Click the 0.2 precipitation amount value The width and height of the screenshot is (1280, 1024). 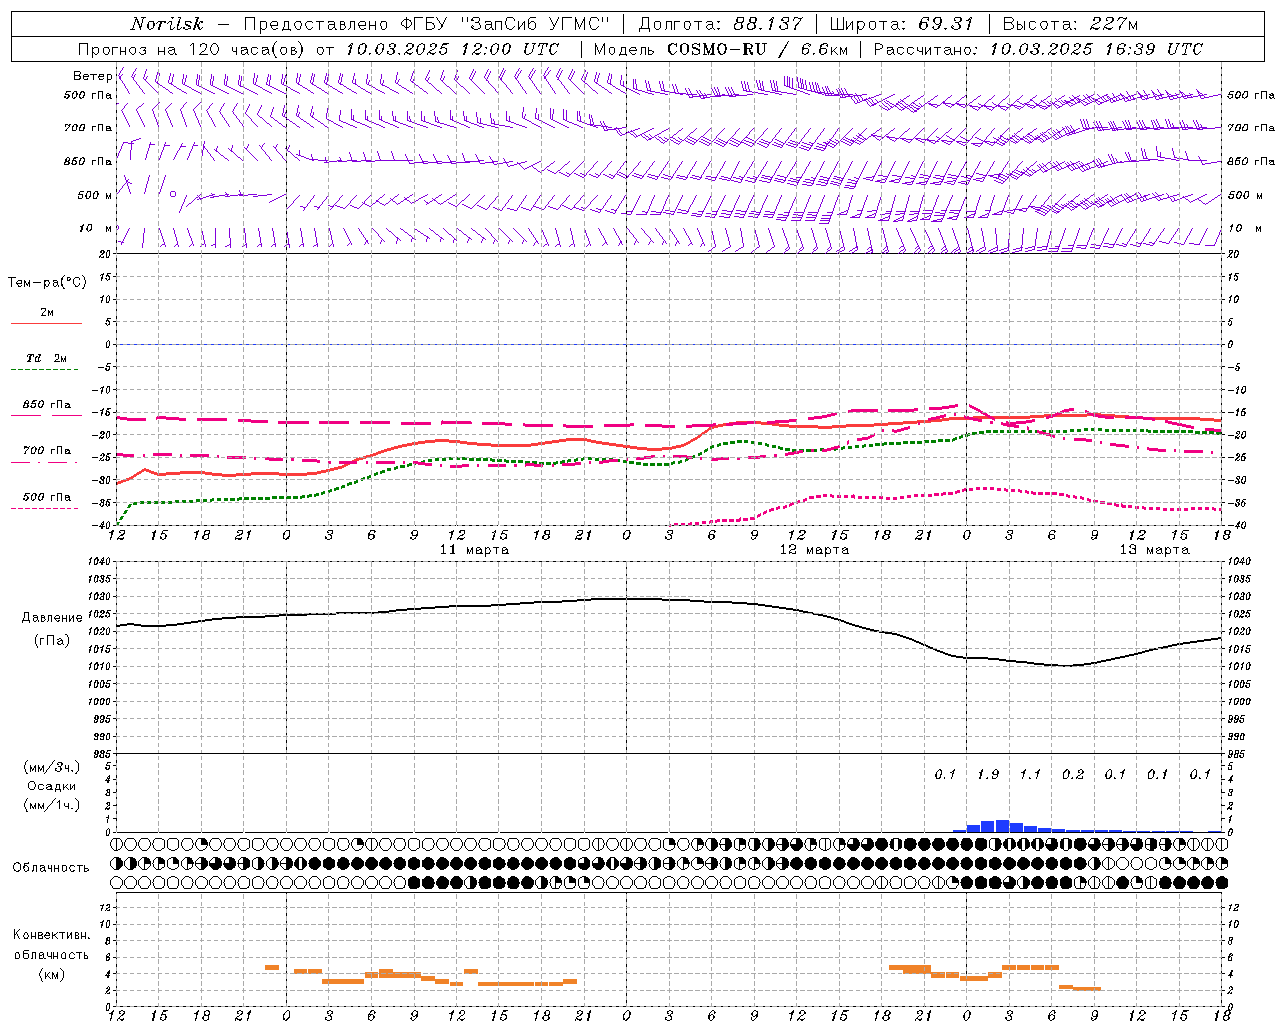(x=1073, y=775)
